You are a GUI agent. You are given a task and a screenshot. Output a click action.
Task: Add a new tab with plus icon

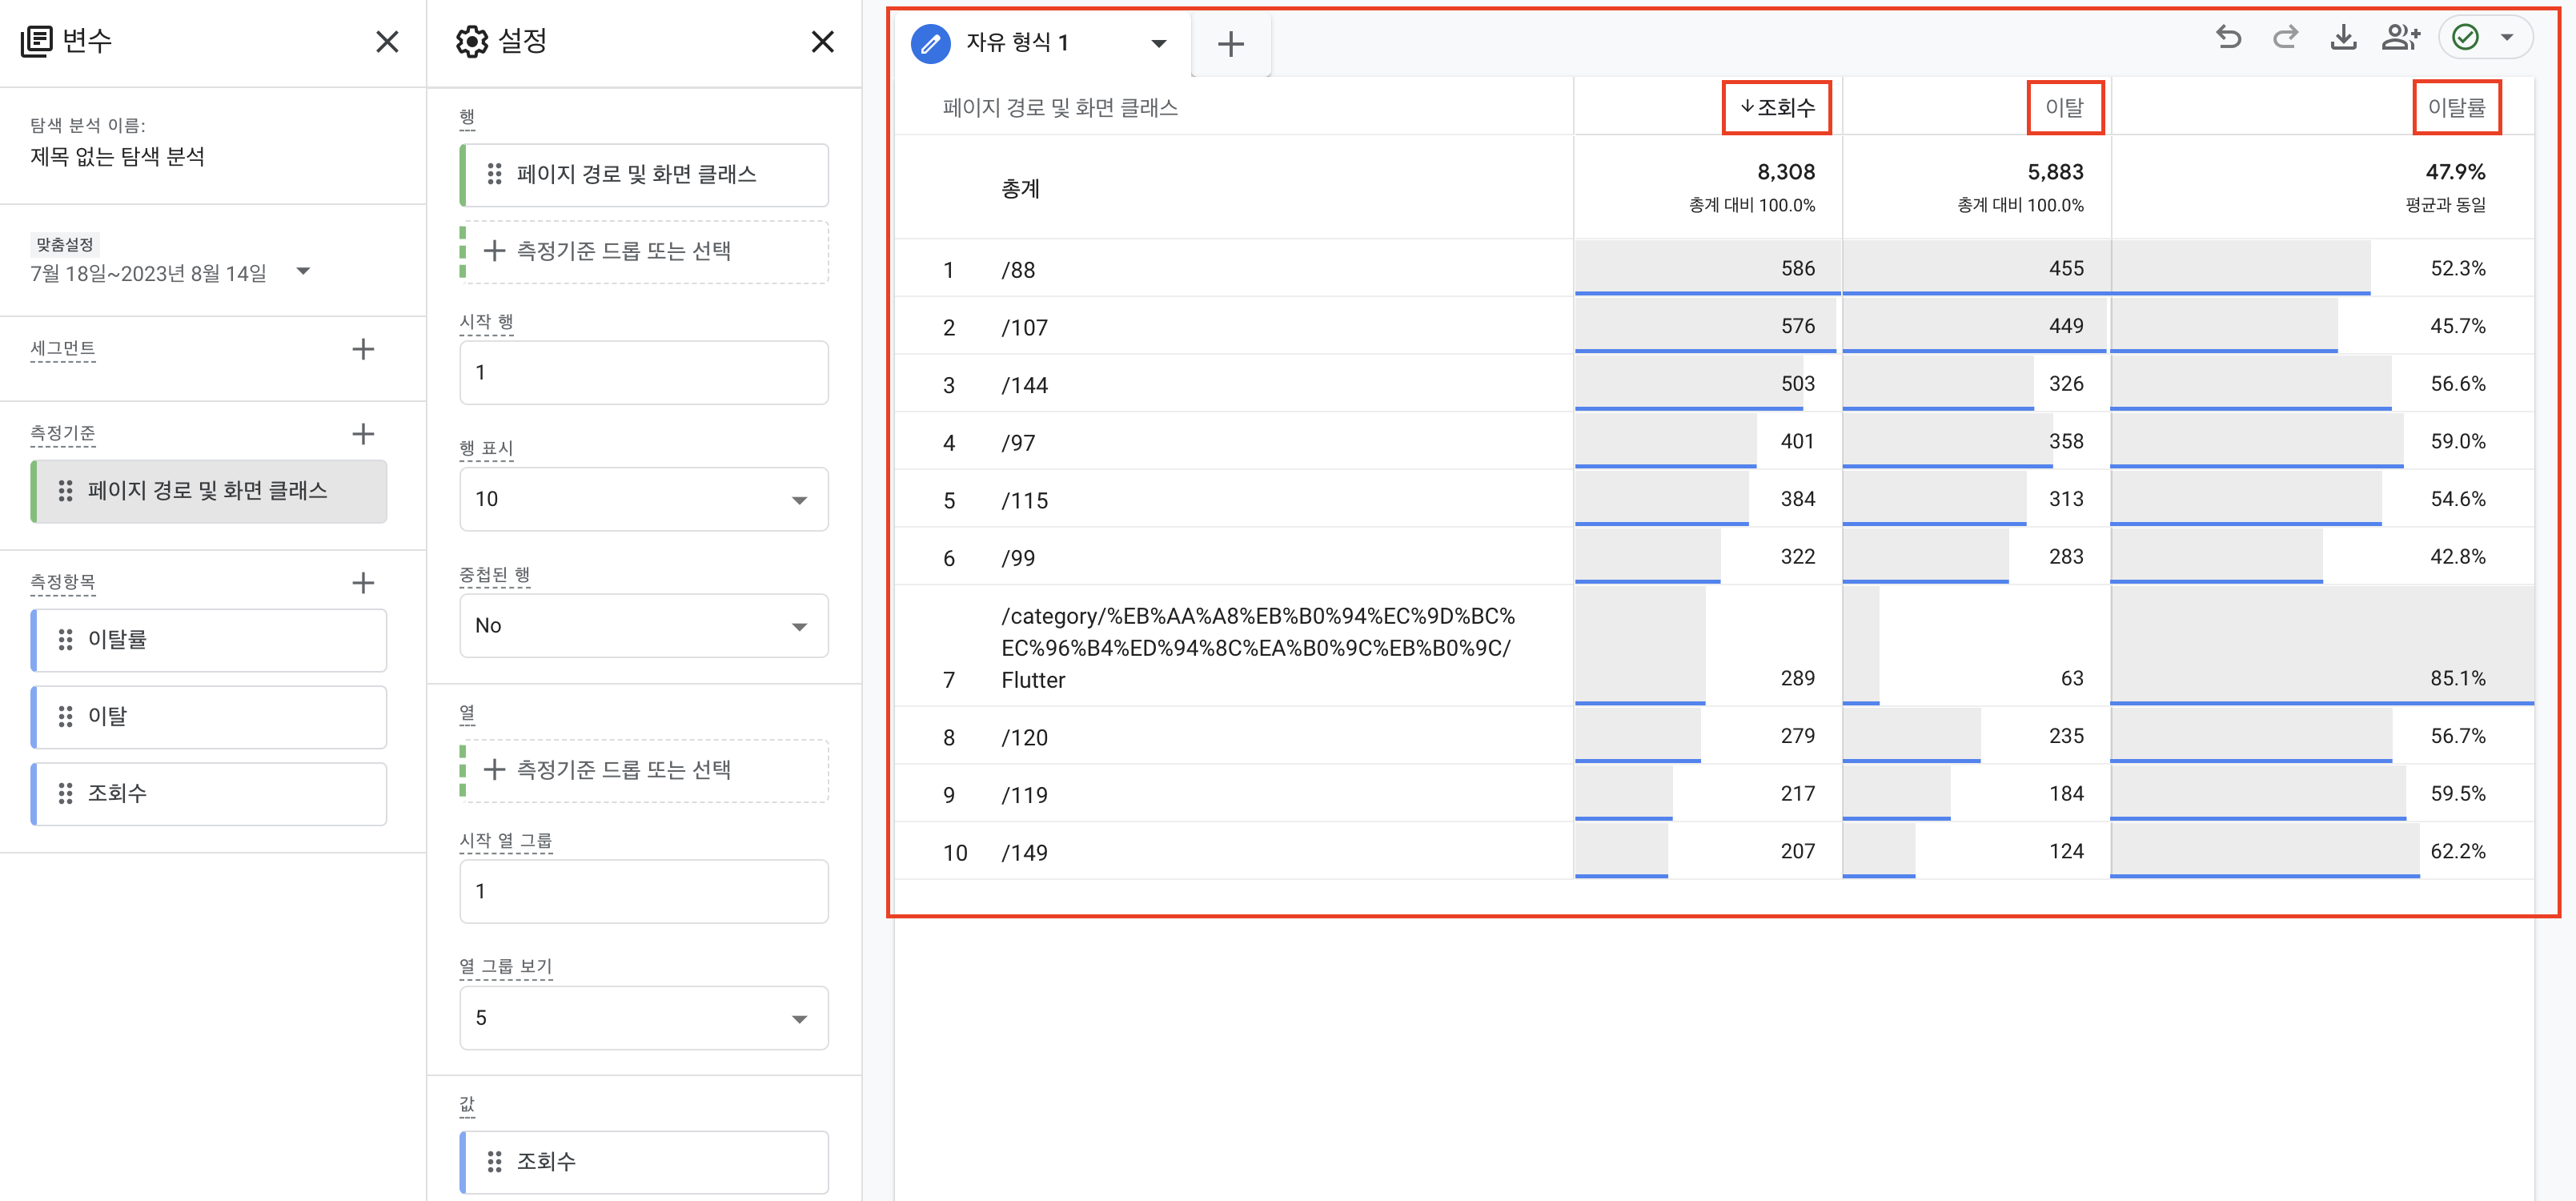pyautogui.click(x=1230, y=44)
